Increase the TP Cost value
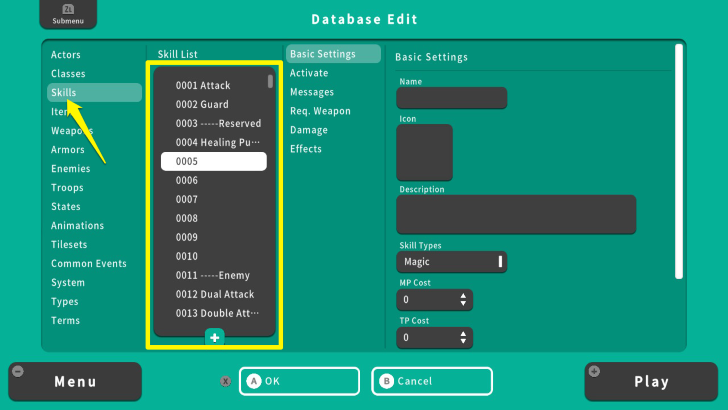Screen dimensions: 728x410 pyautogui.click(x=463, y=334)
